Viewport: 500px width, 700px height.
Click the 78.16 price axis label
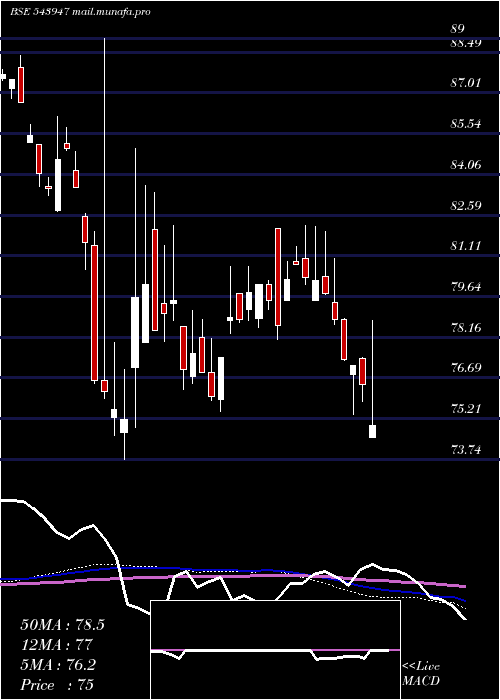[x=466, y=328]
